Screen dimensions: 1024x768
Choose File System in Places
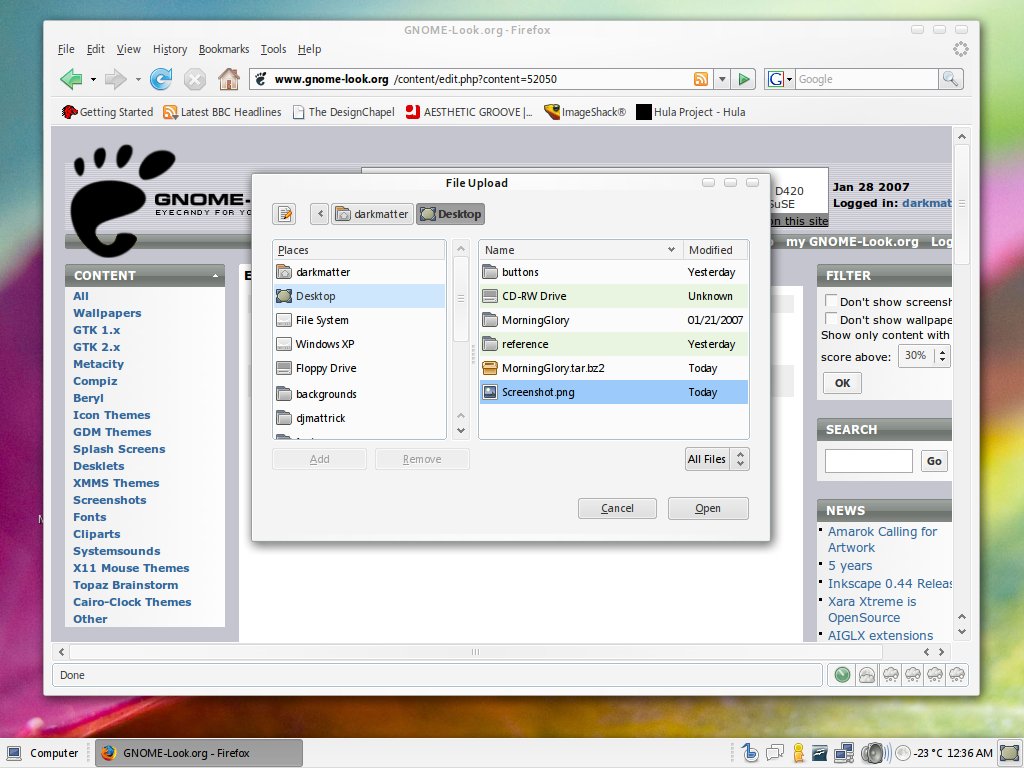pyautogui.click(x=359, y=320)
